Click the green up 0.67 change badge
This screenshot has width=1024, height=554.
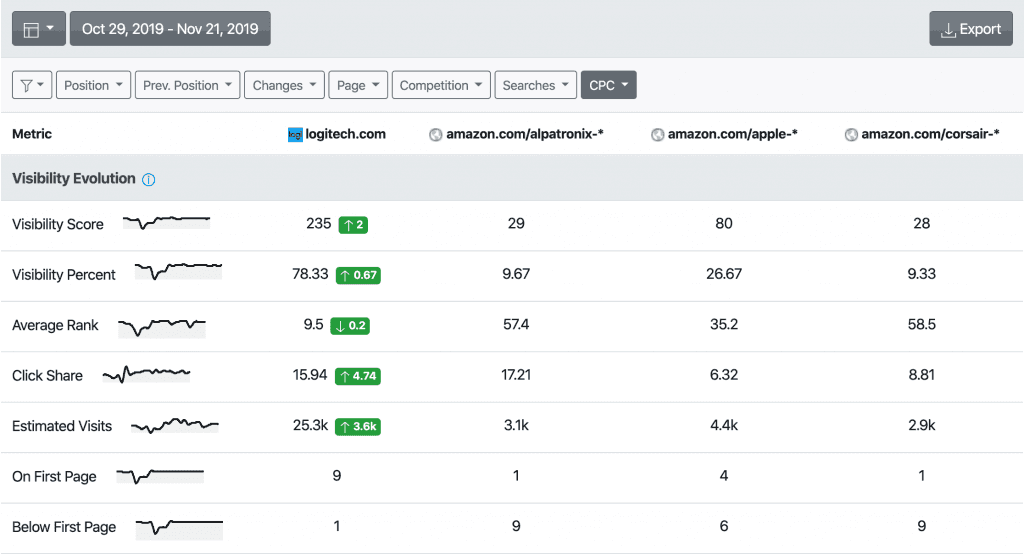359,275
